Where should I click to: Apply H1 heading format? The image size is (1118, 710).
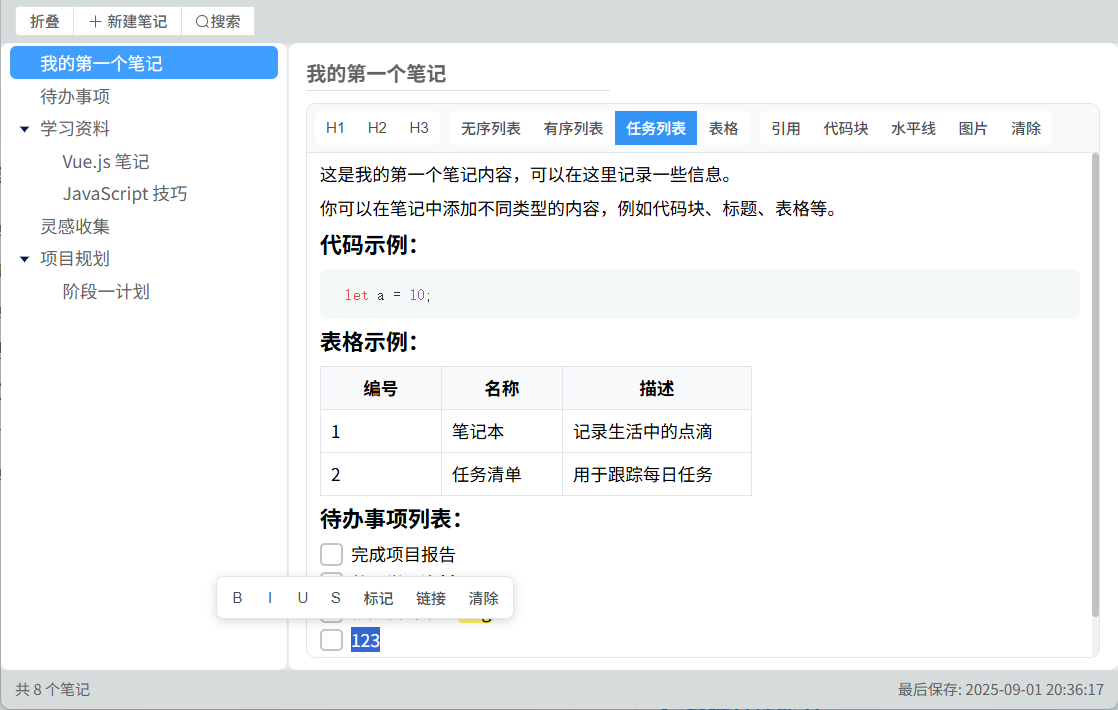pyautogui.click(x=335, y=128)
